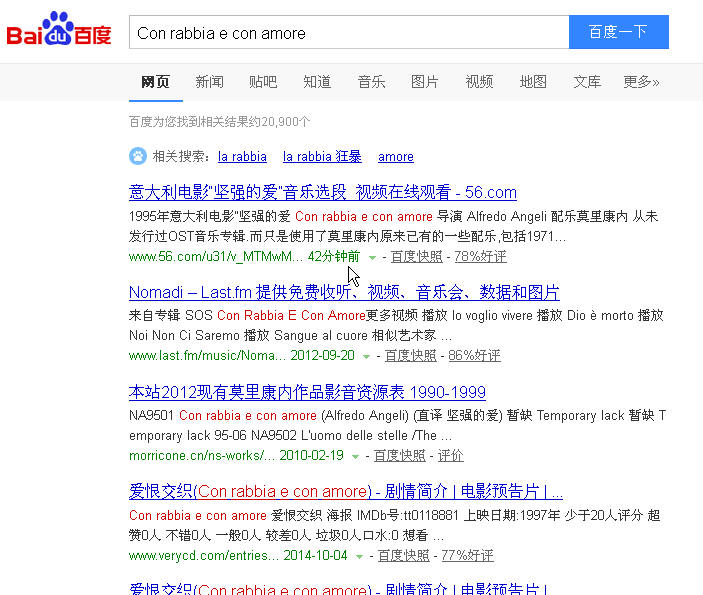The image size is (703, 595).
Task: Open the 爱恨交织 verycd result title
Action: click(346, 492)
